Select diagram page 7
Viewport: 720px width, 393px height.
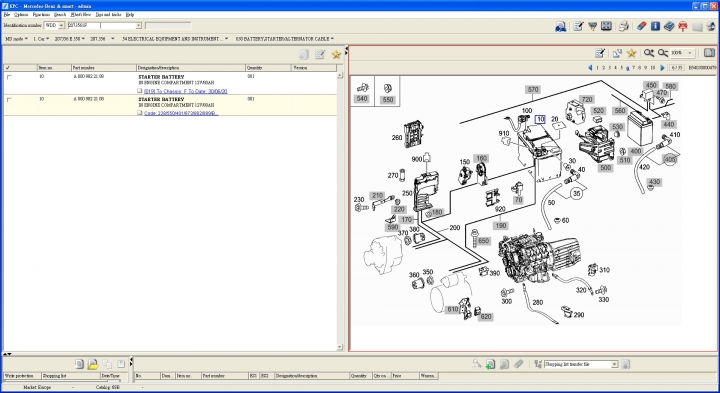[x=634, y=67]
